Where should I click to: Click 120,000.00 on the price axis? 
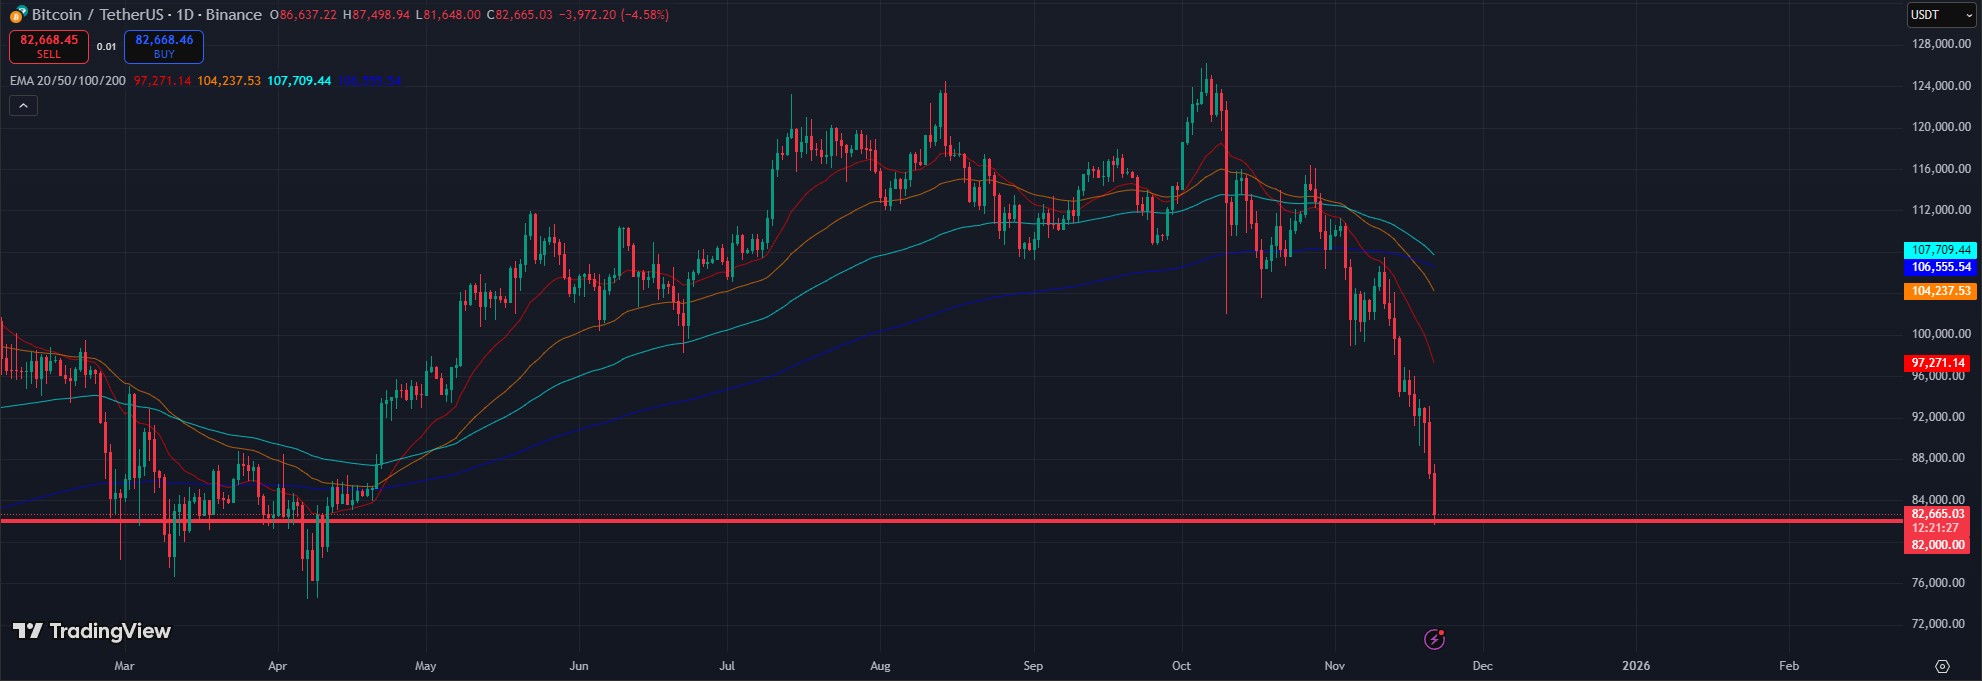pos(1941,127)
